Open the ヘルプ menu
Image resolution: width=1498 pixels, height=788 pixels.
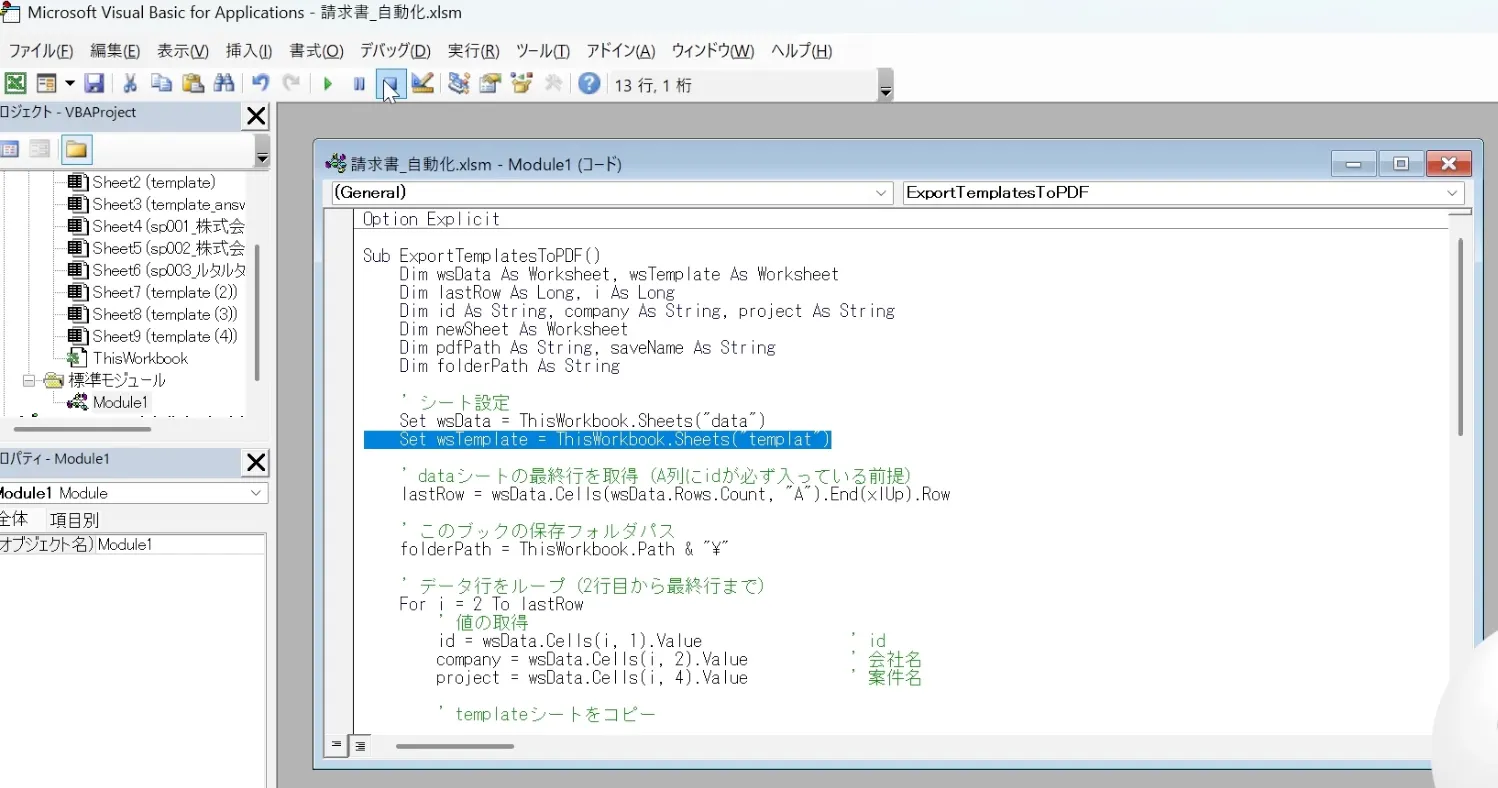pyautogui.click(x=801, y=51)
